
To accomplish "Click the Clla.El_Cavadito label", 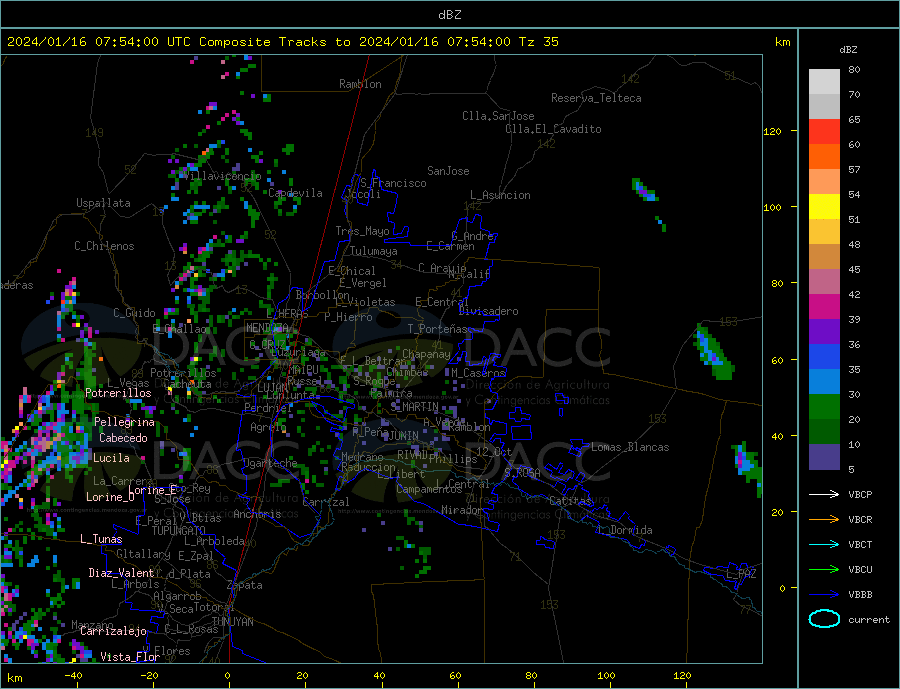I will pyautogui.click(x=553, y=129).
